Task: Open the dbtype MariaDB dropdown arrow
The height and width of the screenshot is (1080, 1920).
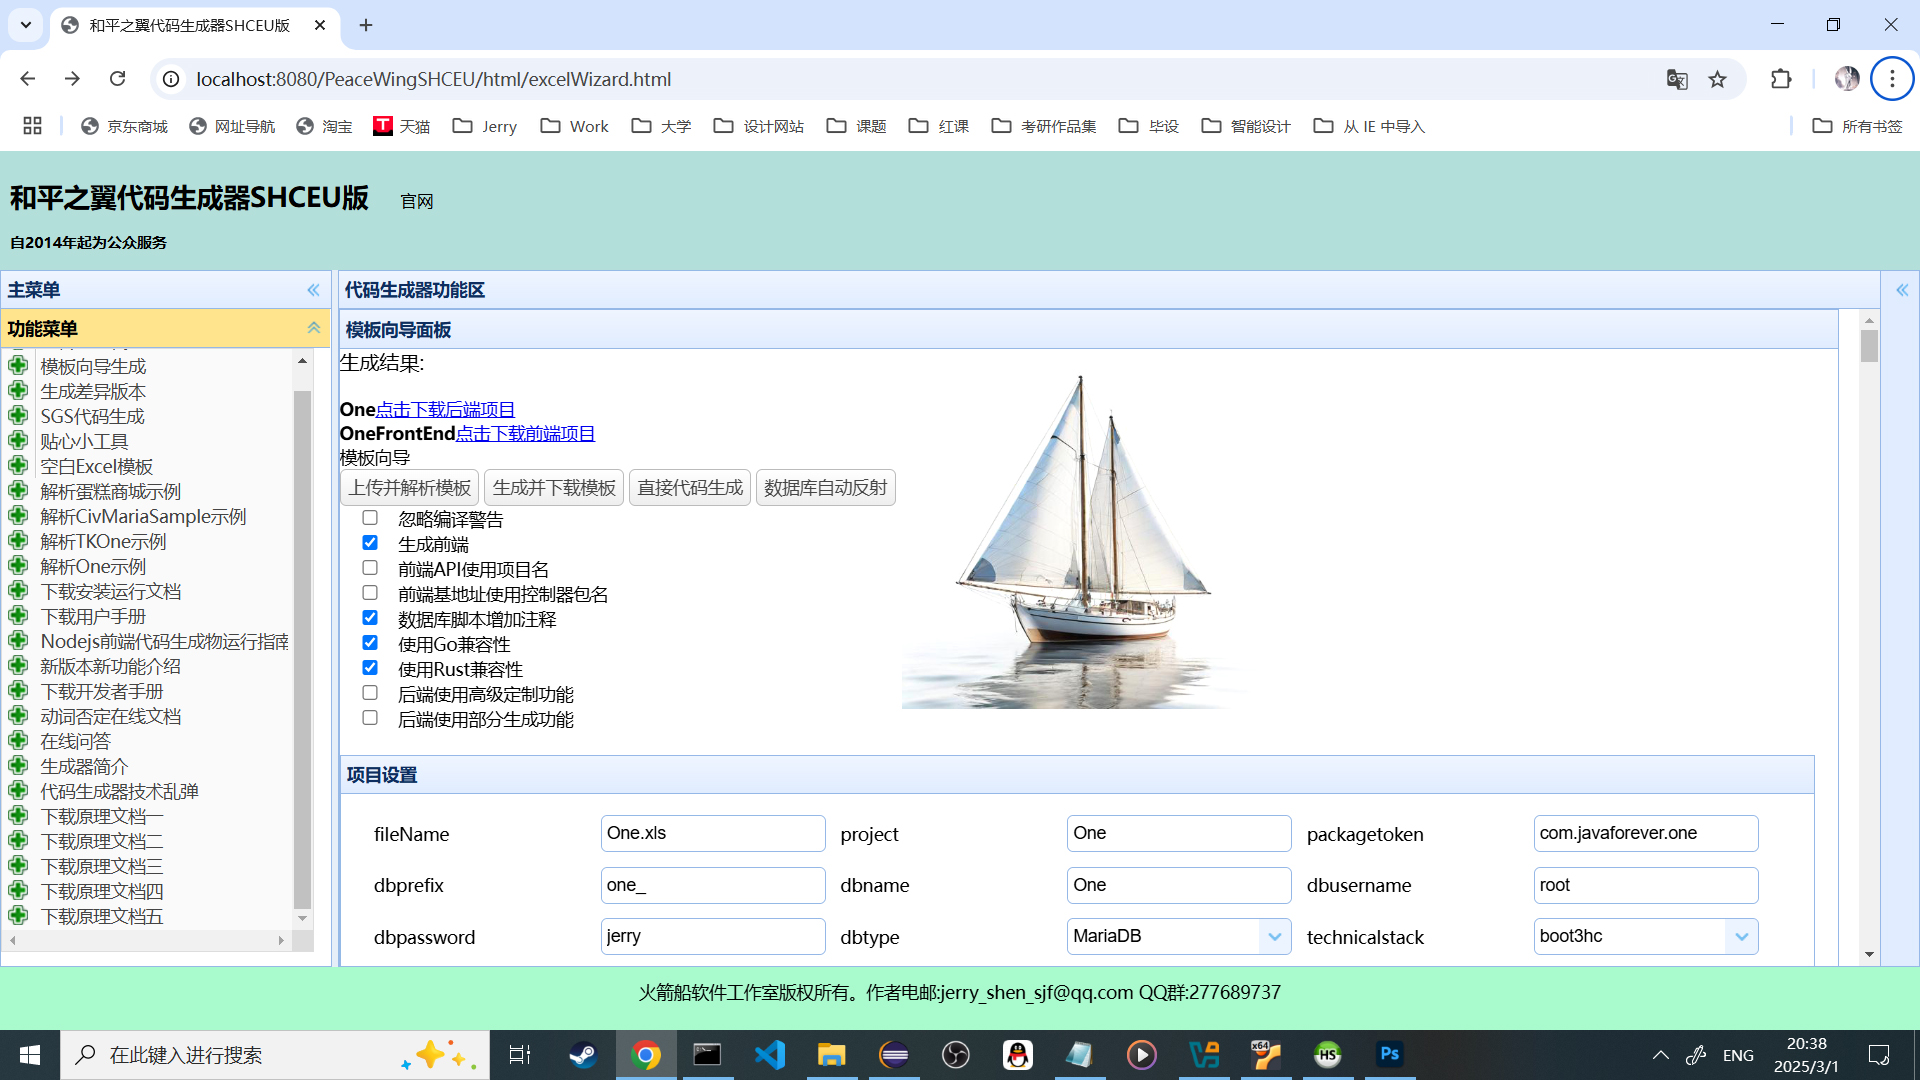Action: (1274, 937)
